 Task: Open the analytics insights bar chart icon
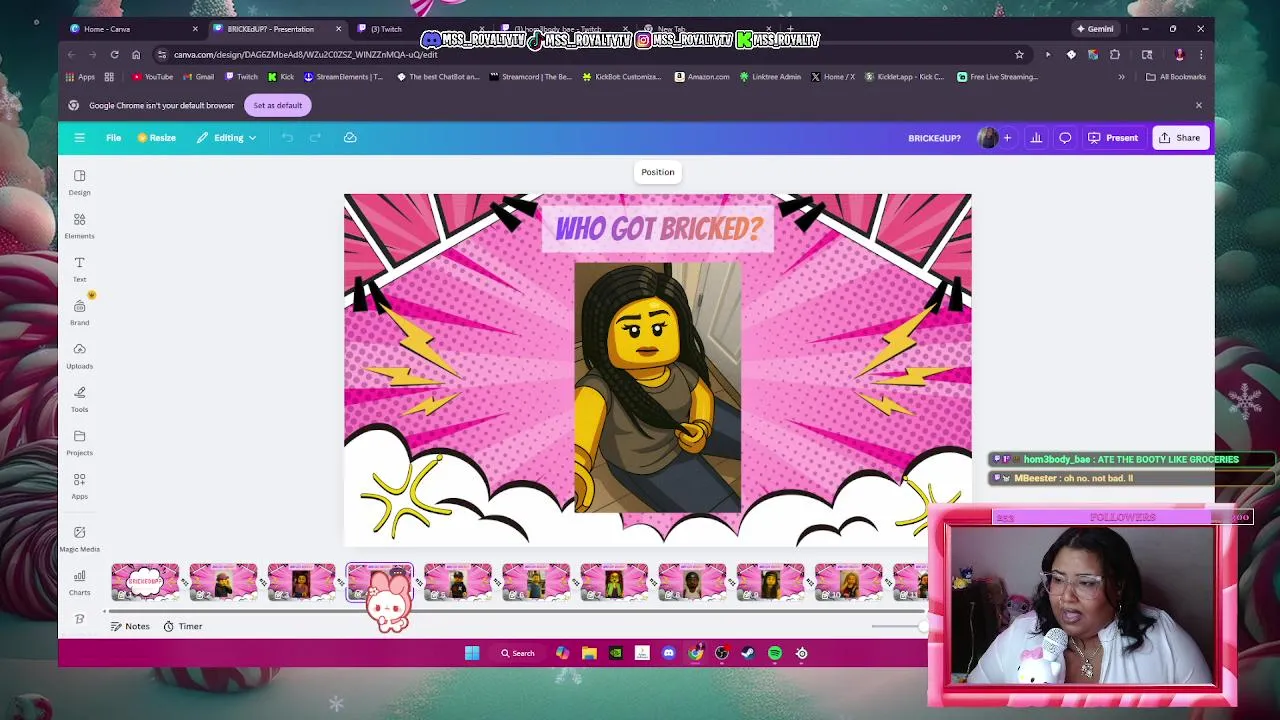click(1036, 138)
